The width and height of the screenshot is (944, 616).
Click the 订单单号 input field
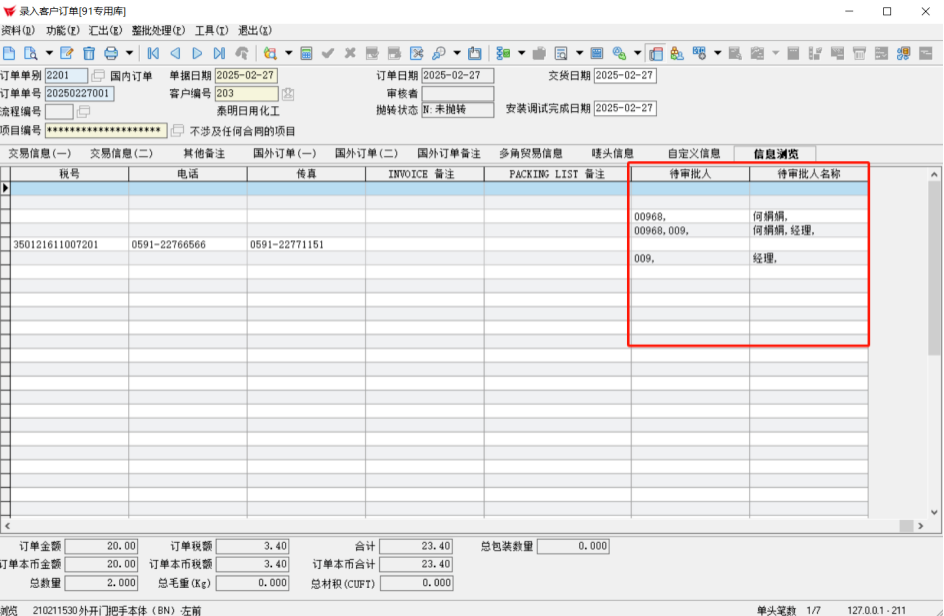(79, 93)
